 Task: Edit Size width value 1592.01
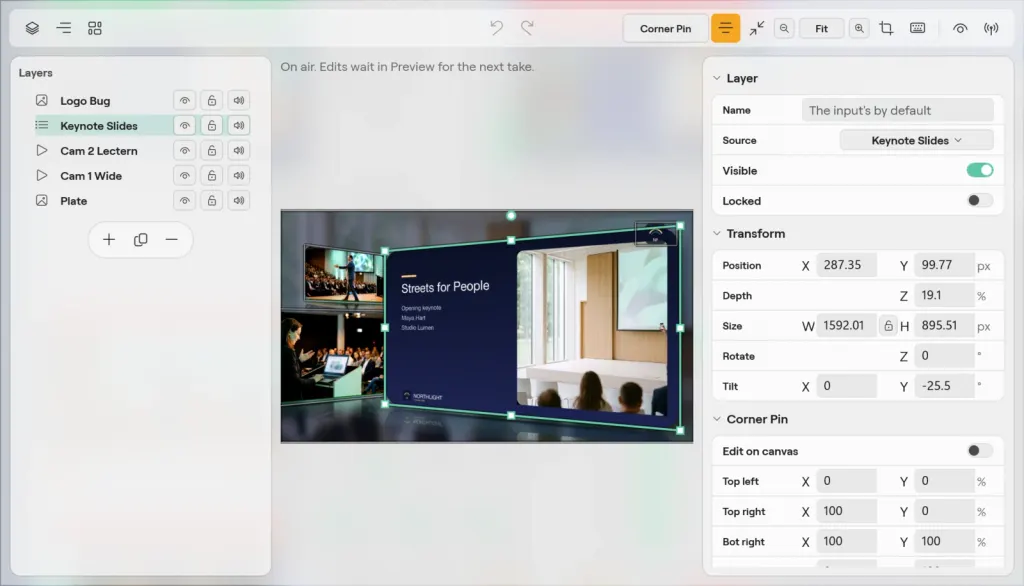[846, 325]
